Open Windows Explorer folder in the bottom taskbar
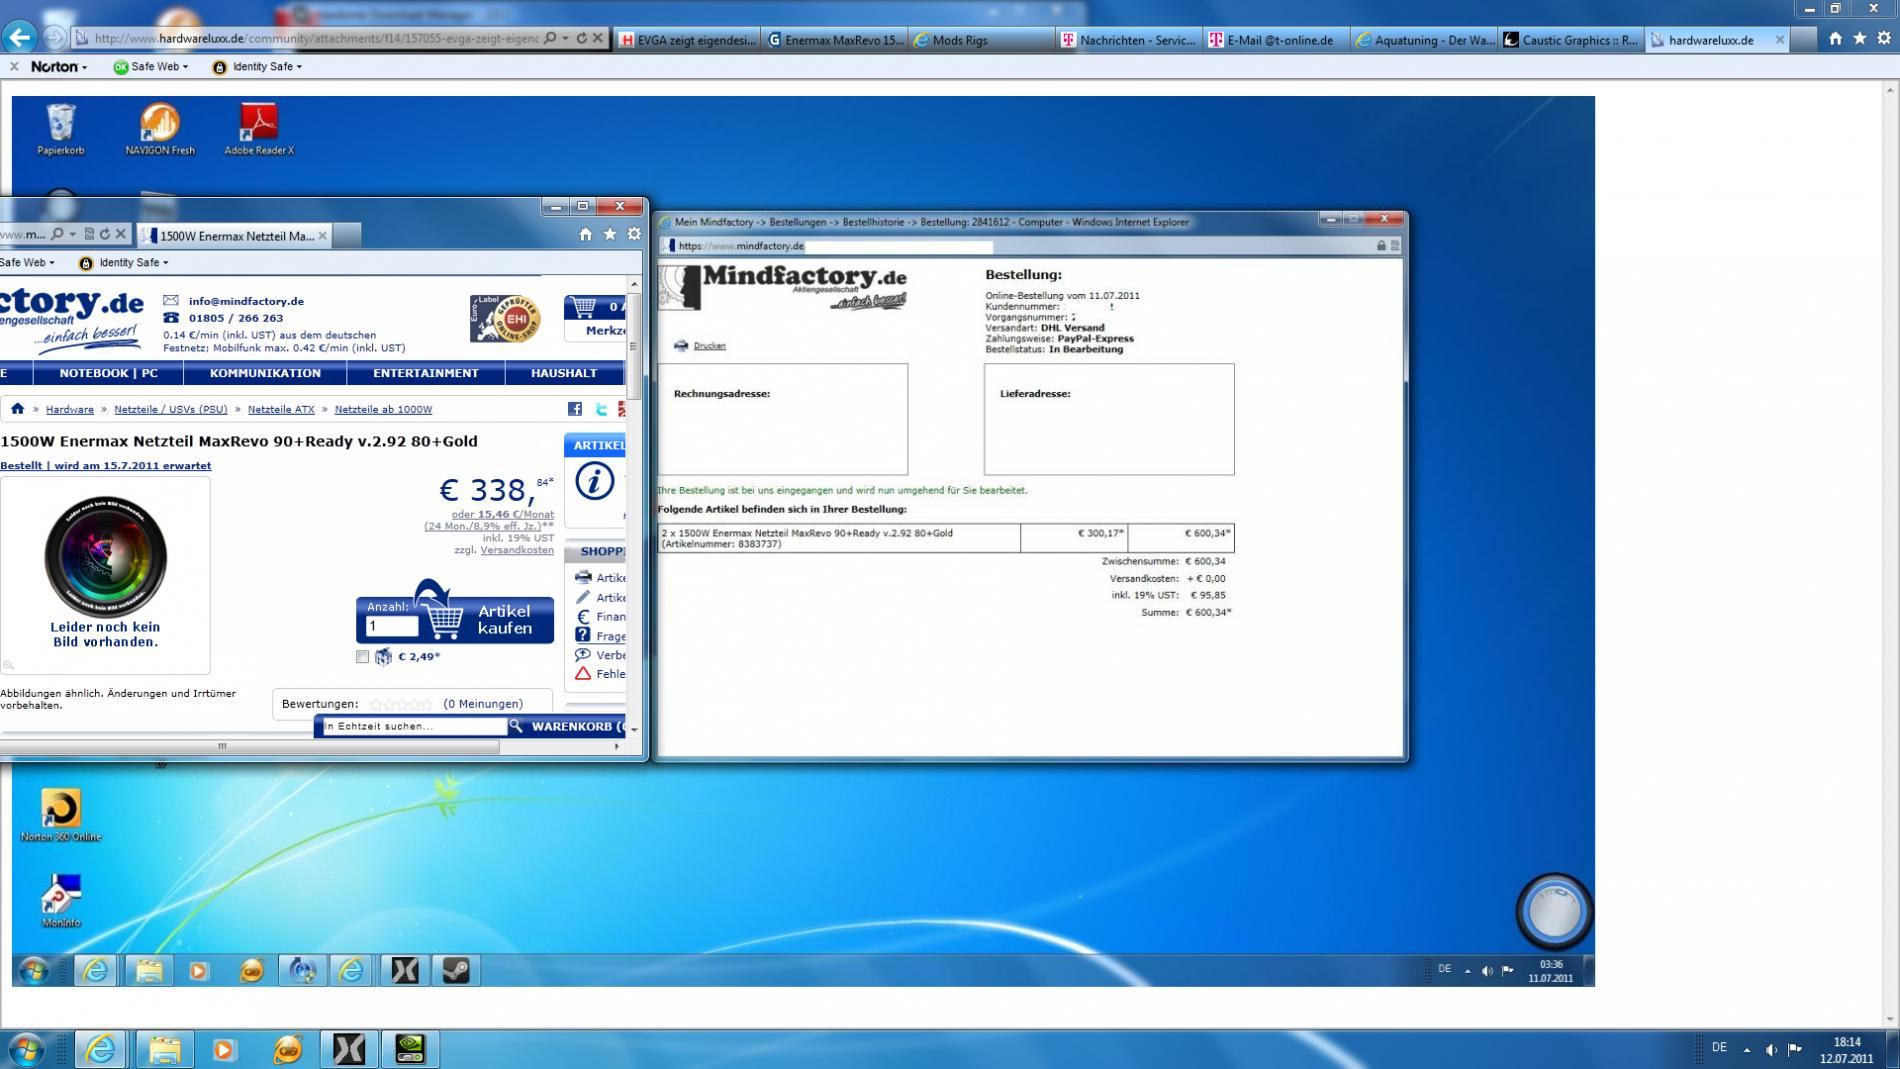This screenshot has width=1900, height=1069. (164, 1049)
